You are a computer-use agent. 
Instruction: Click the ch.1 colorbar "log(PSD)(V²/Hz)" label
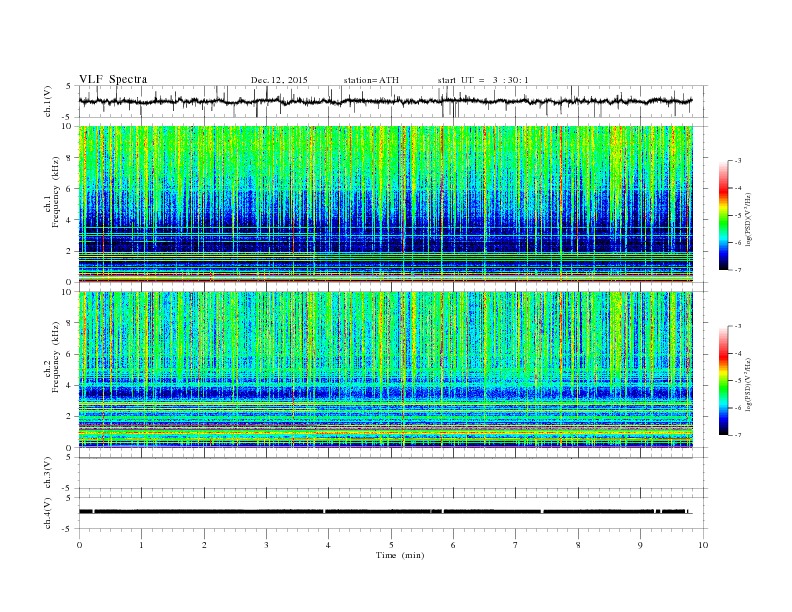pyautogui.click(x=748, y=219)
